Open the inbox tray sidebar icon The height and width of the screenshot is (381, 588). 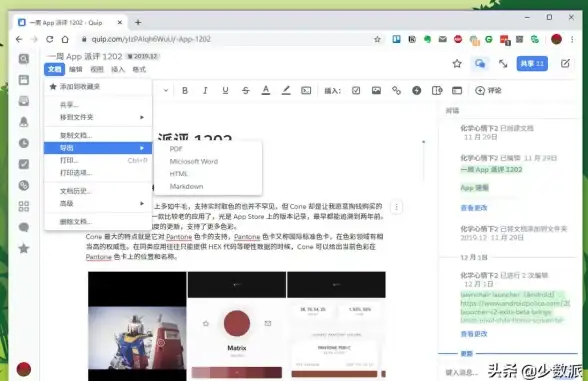tap(24, 101)
